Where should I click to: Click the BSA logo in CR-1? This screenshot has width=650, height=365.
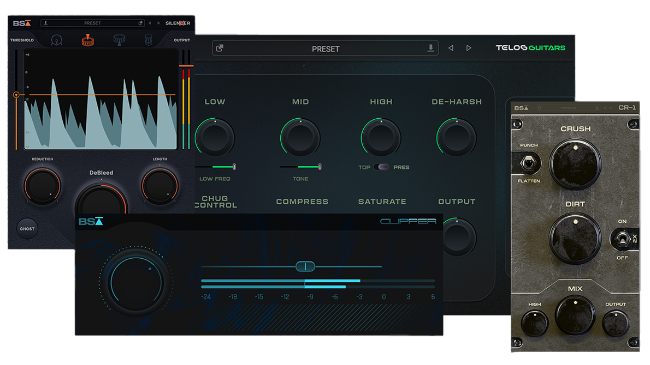tap(521, 108)
